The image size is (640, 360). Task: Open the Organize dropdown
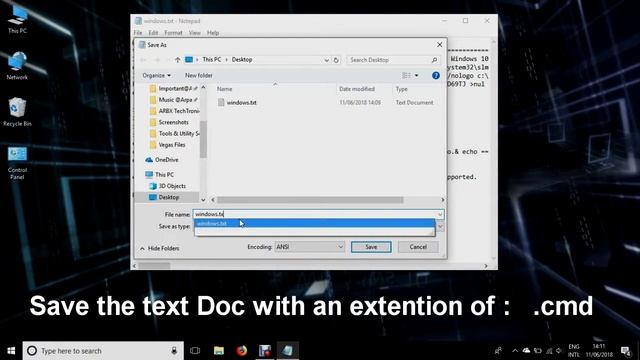[156, 76]
